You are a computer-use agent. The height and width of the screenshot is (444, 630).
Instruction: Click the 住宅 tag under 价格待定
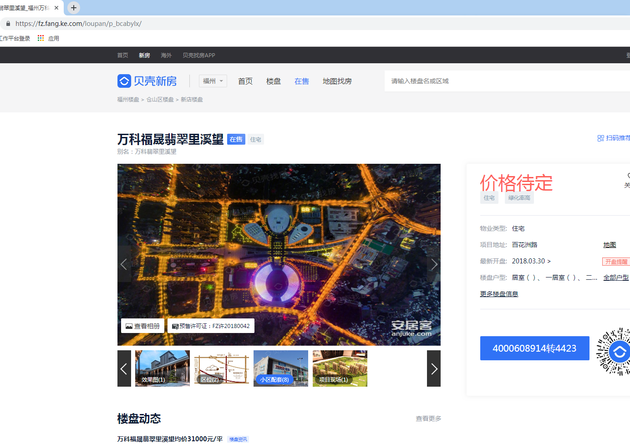tap(489, 198)
